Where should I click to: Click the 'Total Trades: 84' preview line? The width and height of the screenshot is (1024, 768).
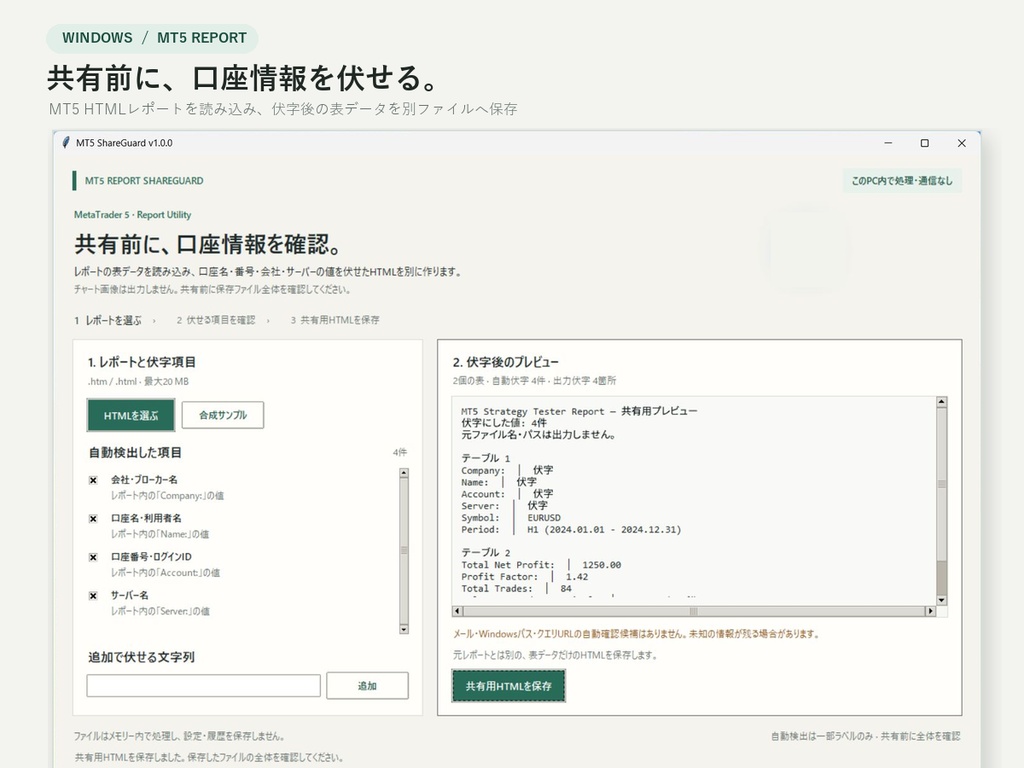[x=517, y=588]
